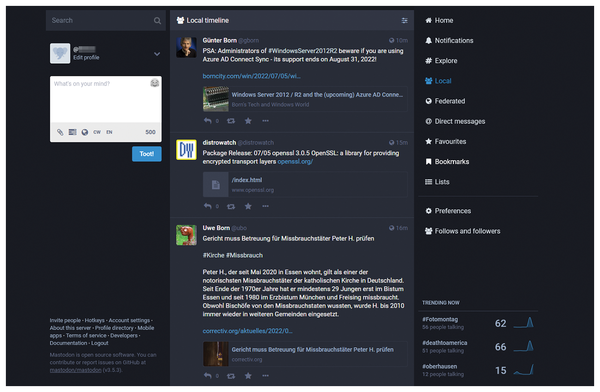Click the distrowatch avatar
Viewport: 600px width, 392px height.
pyautogui.click(x=186, y=149)
